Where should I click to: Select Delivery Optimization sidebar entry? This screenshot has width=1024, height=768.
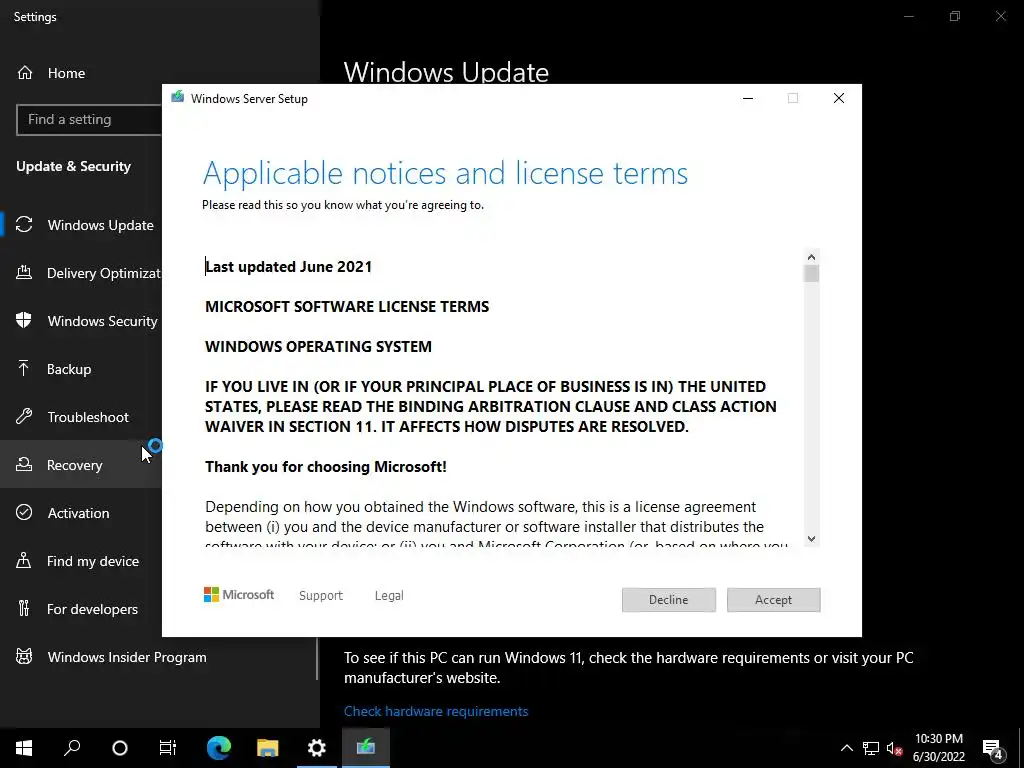pyautogui.click(x=81, y=273)
